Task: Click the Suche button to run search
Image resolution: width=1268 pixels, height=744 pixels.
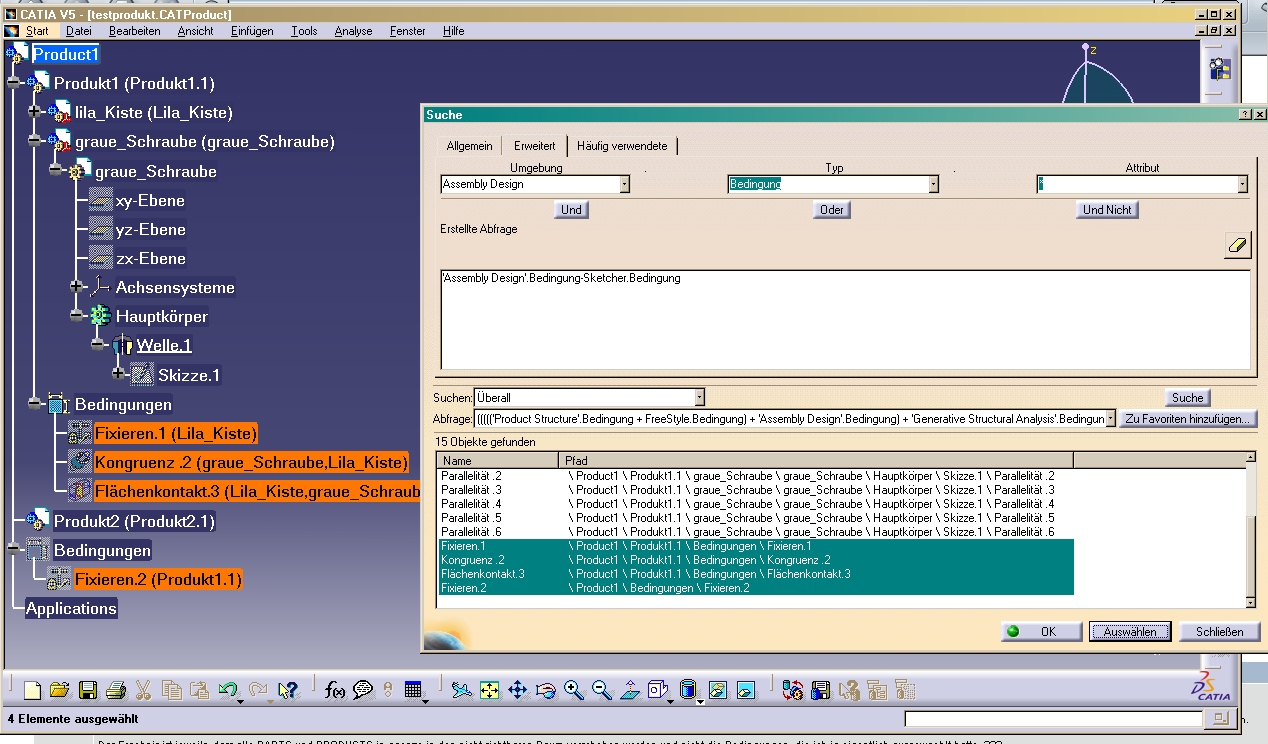Action: click(1188, 398)
